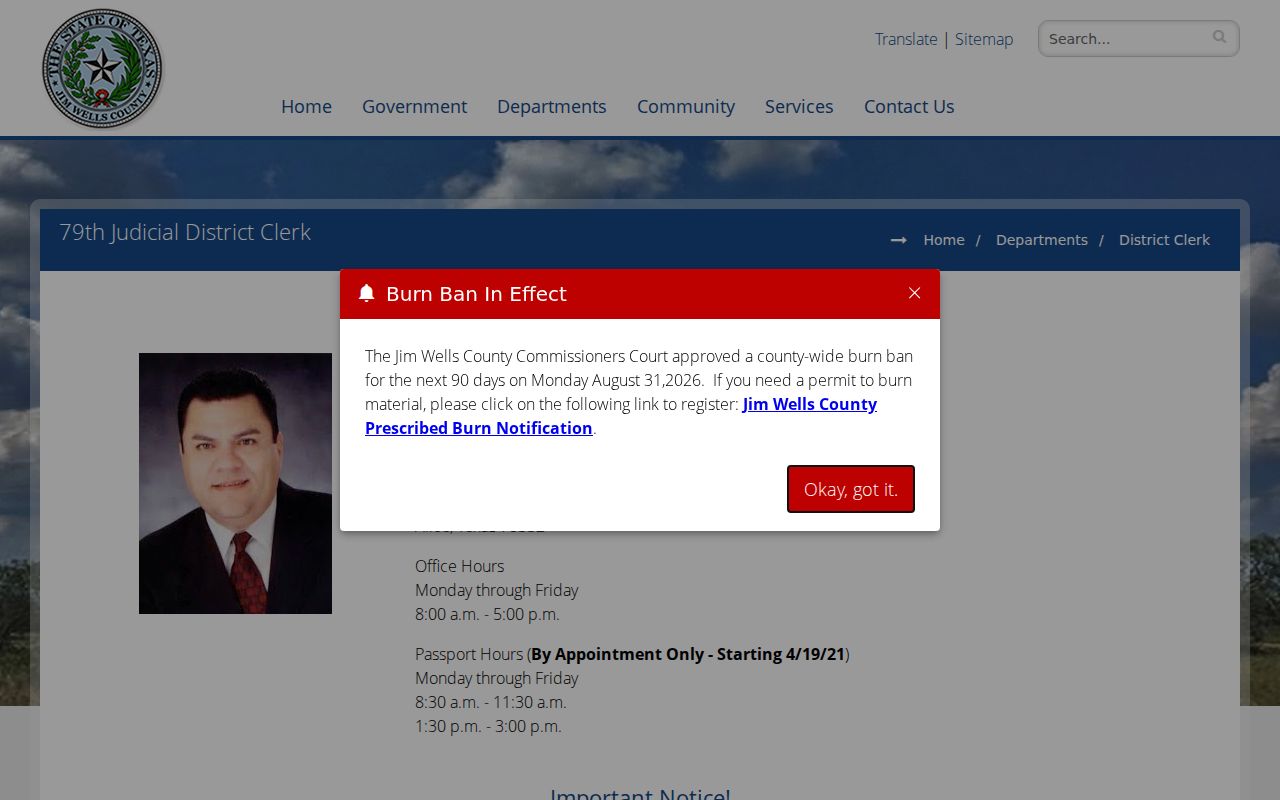
Task: Click "By Appointment Only - Starting 4/19/21" text
Action: click(x=688, y=654)
